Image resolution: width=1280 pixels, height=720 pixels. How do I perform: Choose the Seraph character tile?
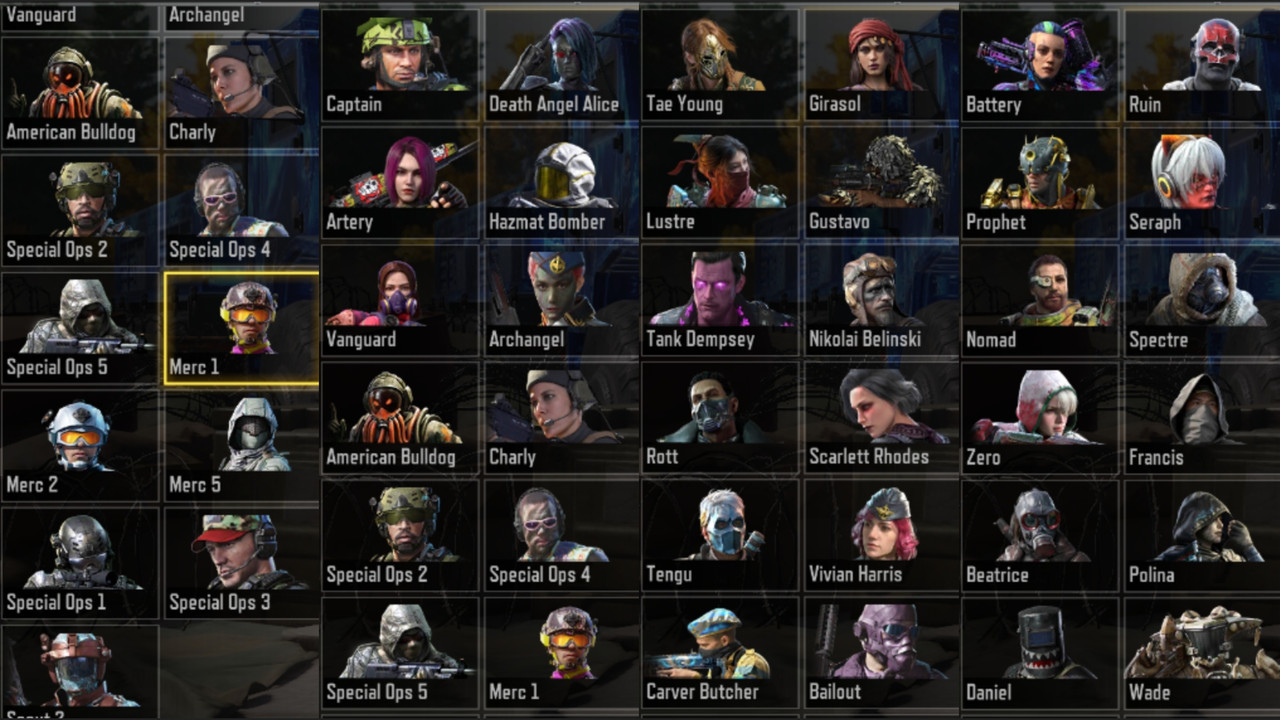(x=1202, y=182)
